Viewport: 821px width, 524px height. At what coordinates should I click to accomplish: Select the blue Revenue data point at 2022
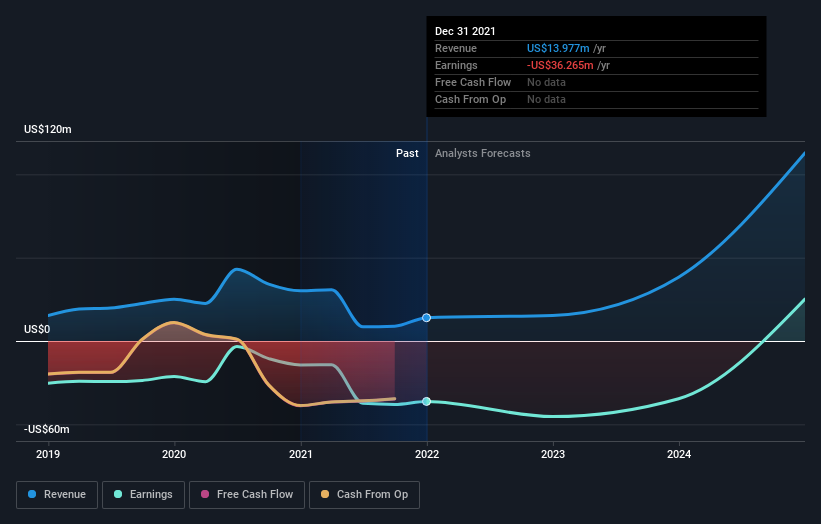[x=427, y=318]
